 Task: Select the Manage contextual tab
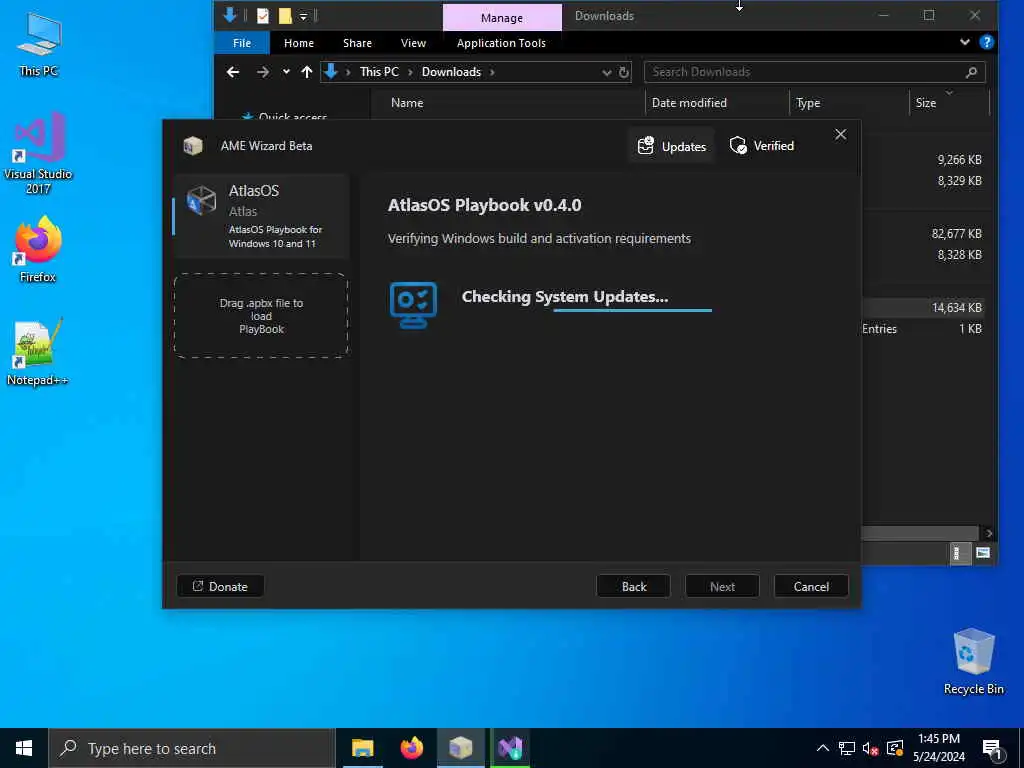(x=502, y=18)
